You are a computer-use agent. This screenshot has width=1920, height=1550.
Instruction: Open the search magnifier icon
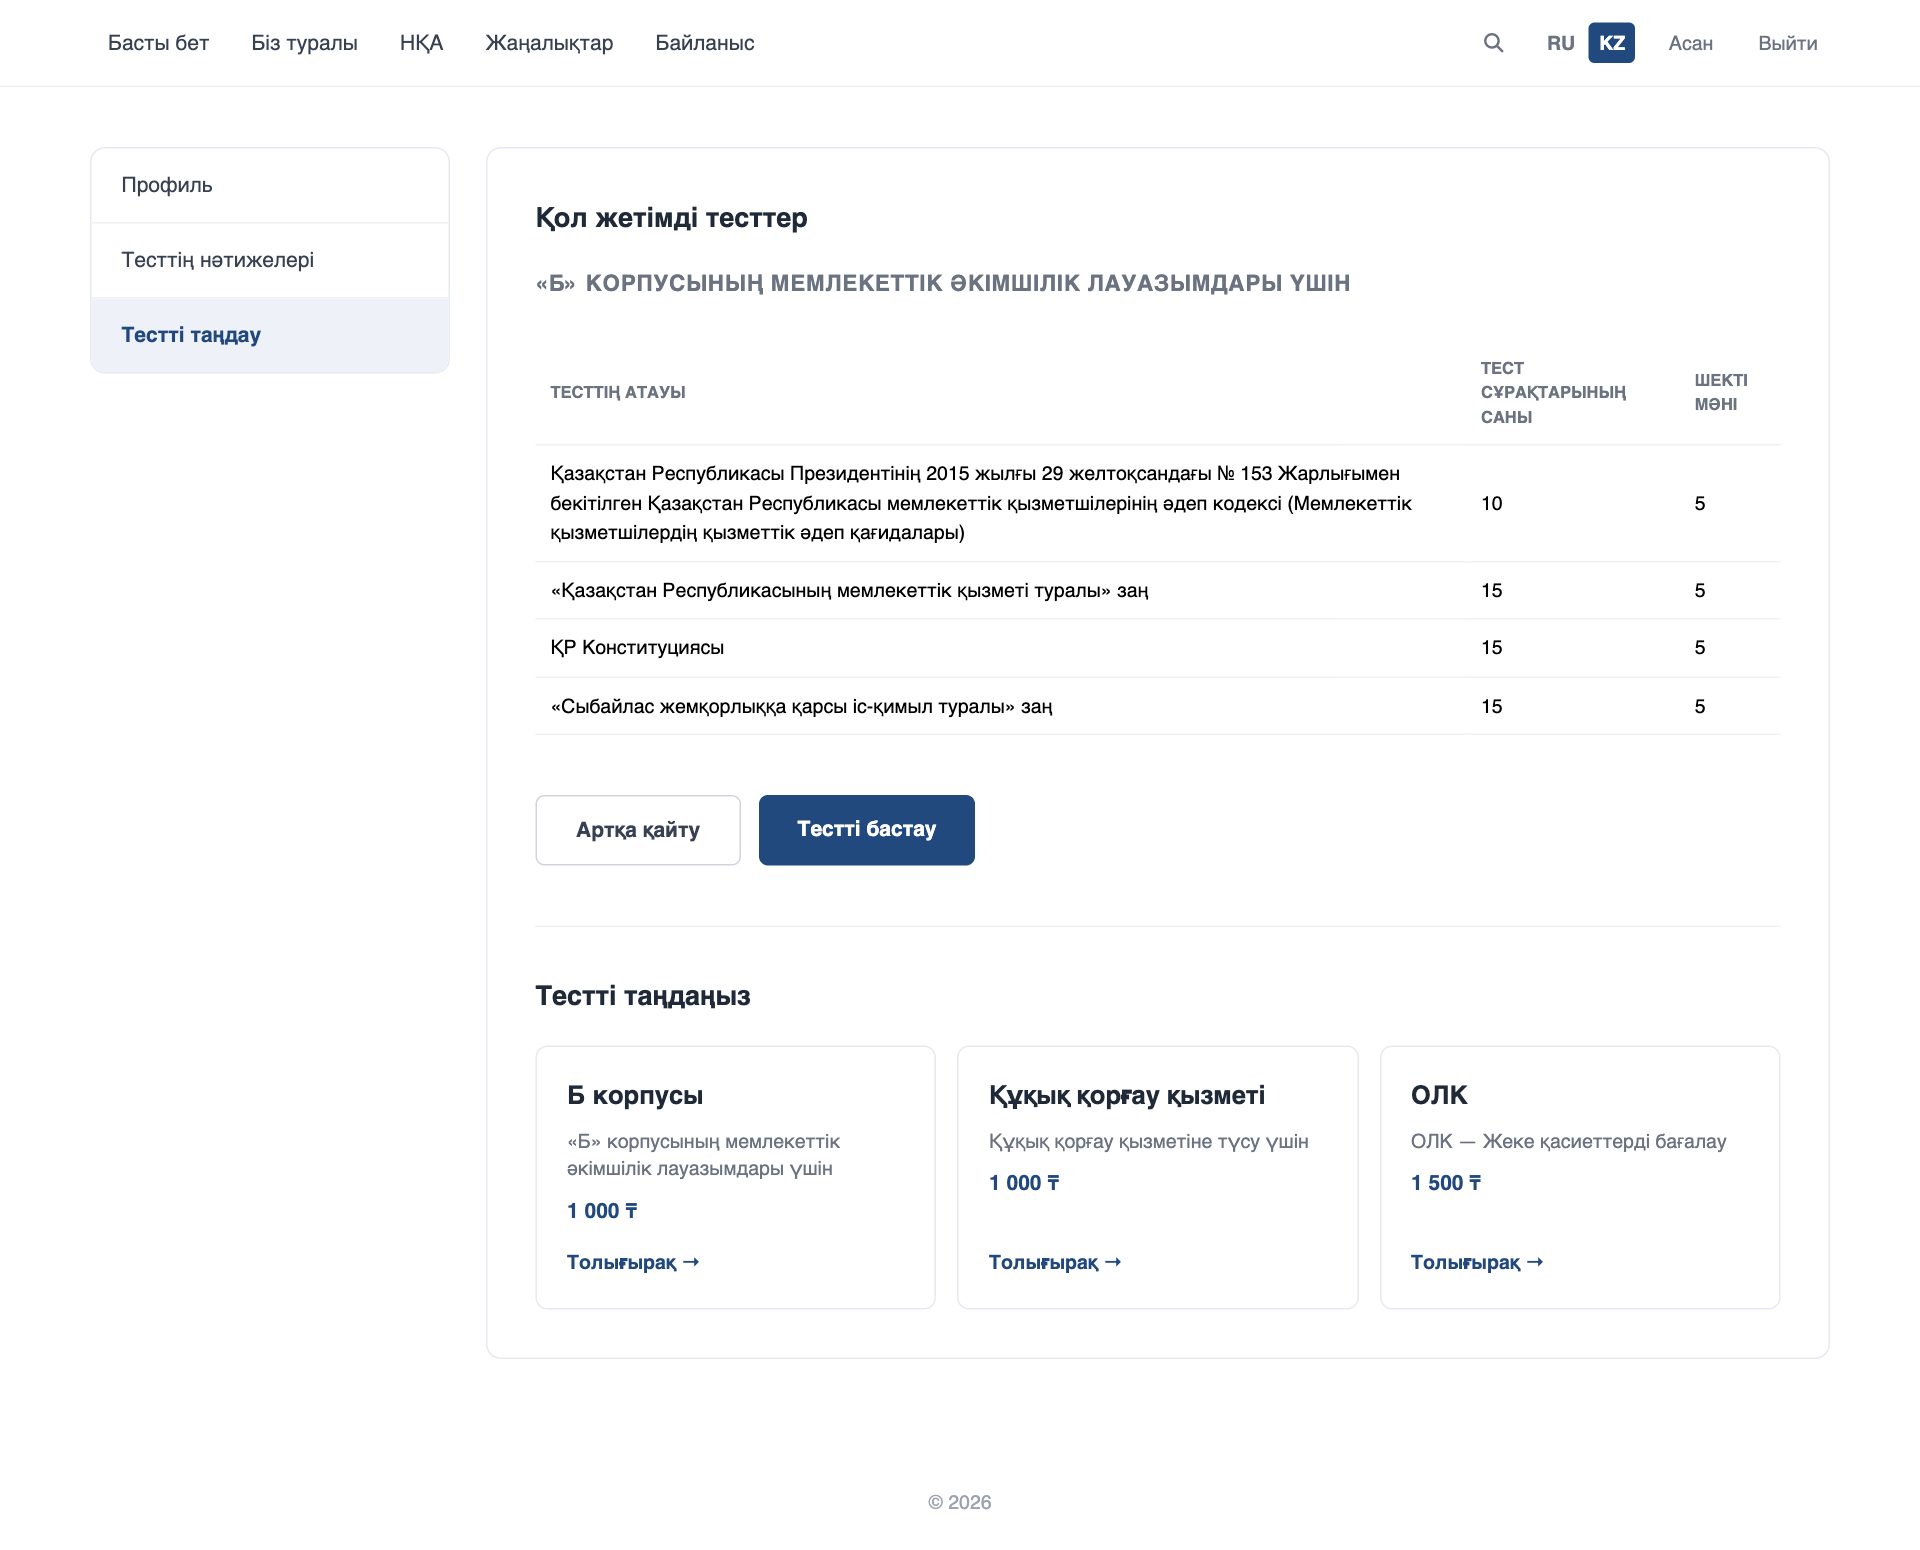click(1493, 43)
